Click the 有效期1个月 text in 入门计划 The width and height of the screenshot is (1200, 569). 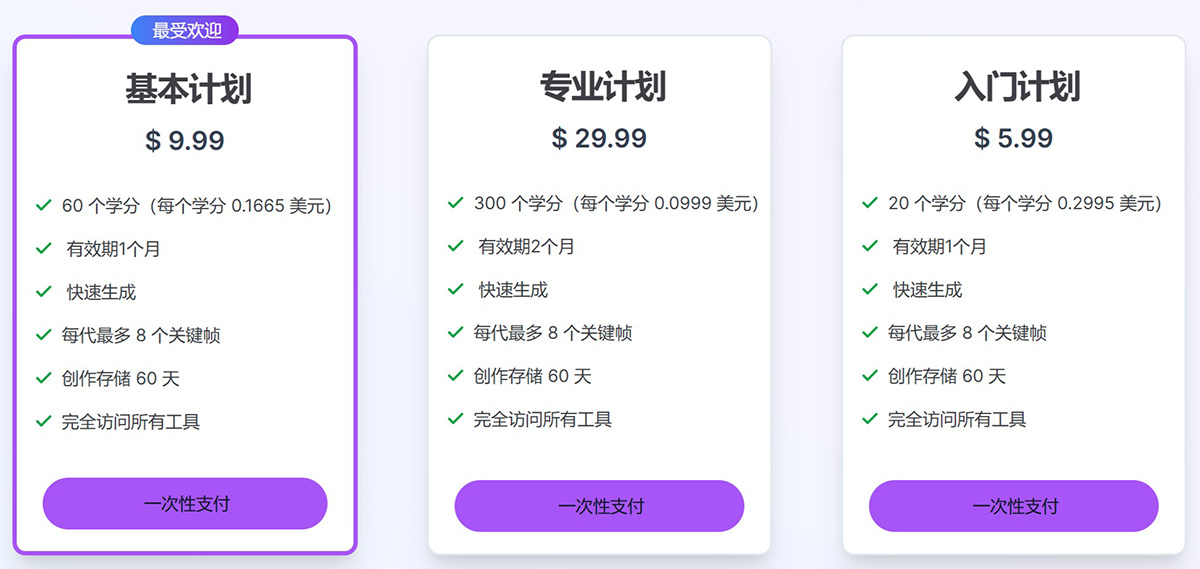pos(939,246)
